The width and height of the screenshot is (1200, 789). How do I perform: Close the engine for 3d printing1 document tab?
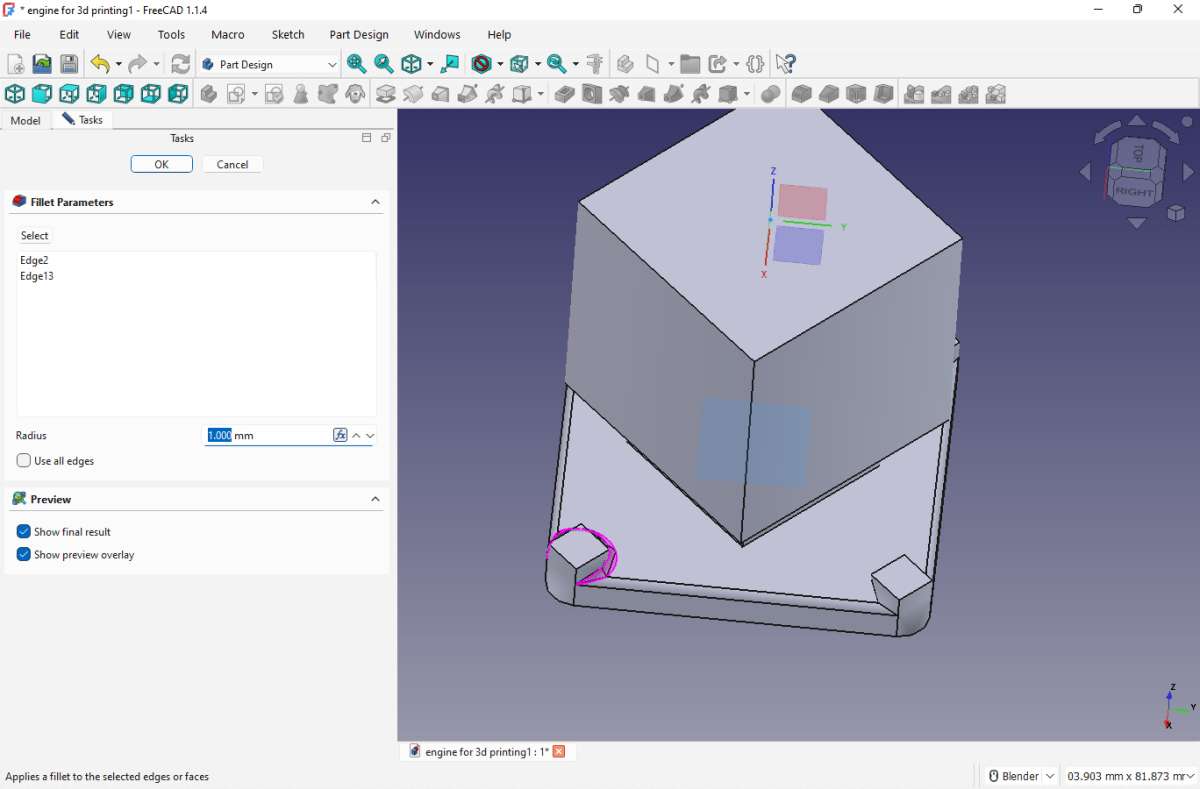coord(559,752)
